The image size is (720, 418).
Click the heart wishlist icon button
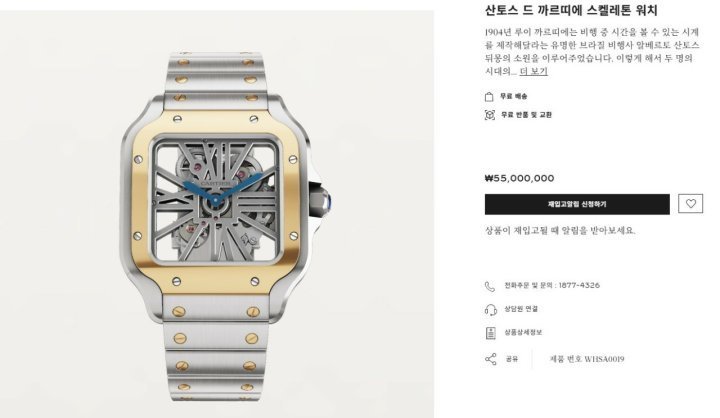point(690,203)
